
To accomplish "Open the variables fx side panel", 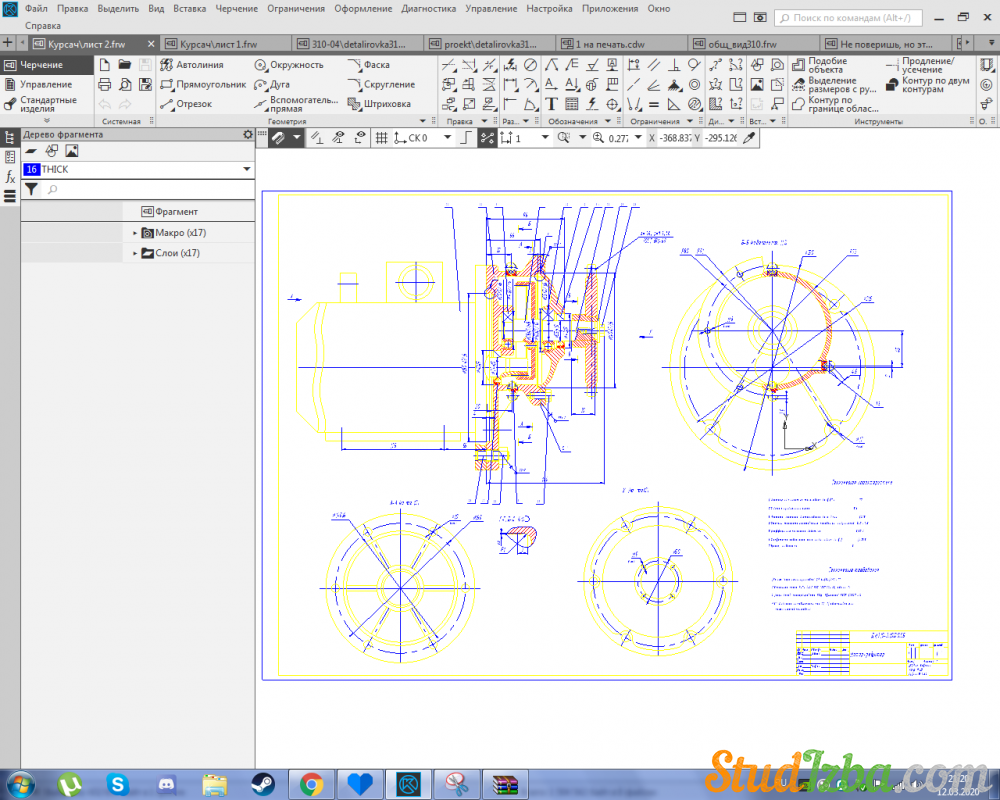I will [x=10, y=176].
